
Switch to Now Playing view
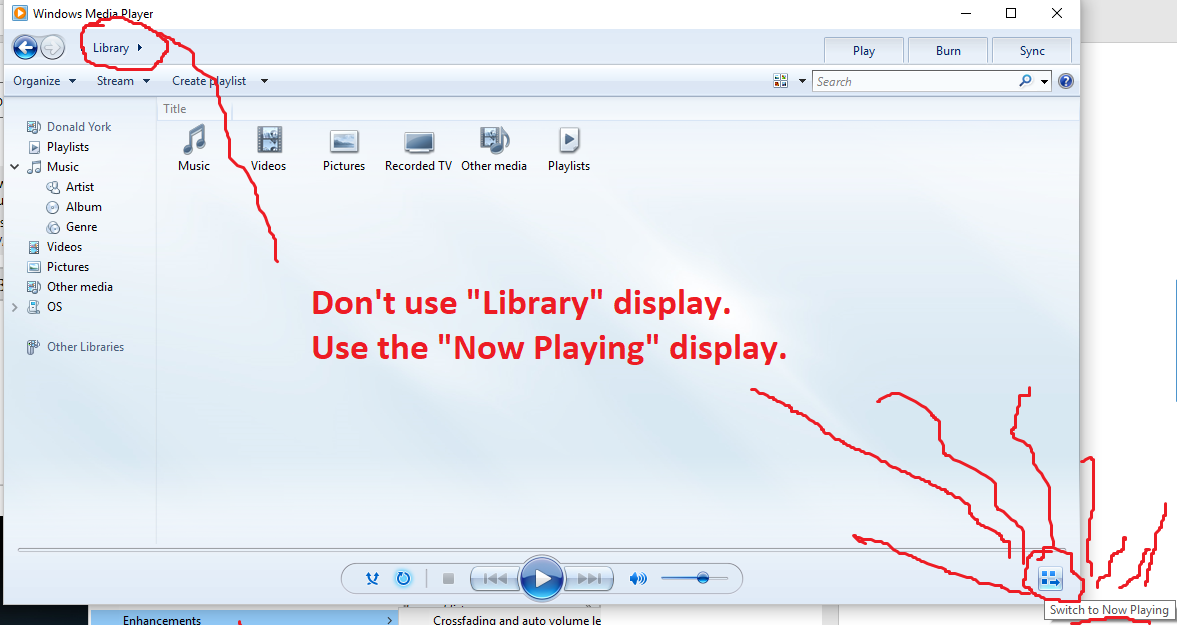tap(1049, 578)
